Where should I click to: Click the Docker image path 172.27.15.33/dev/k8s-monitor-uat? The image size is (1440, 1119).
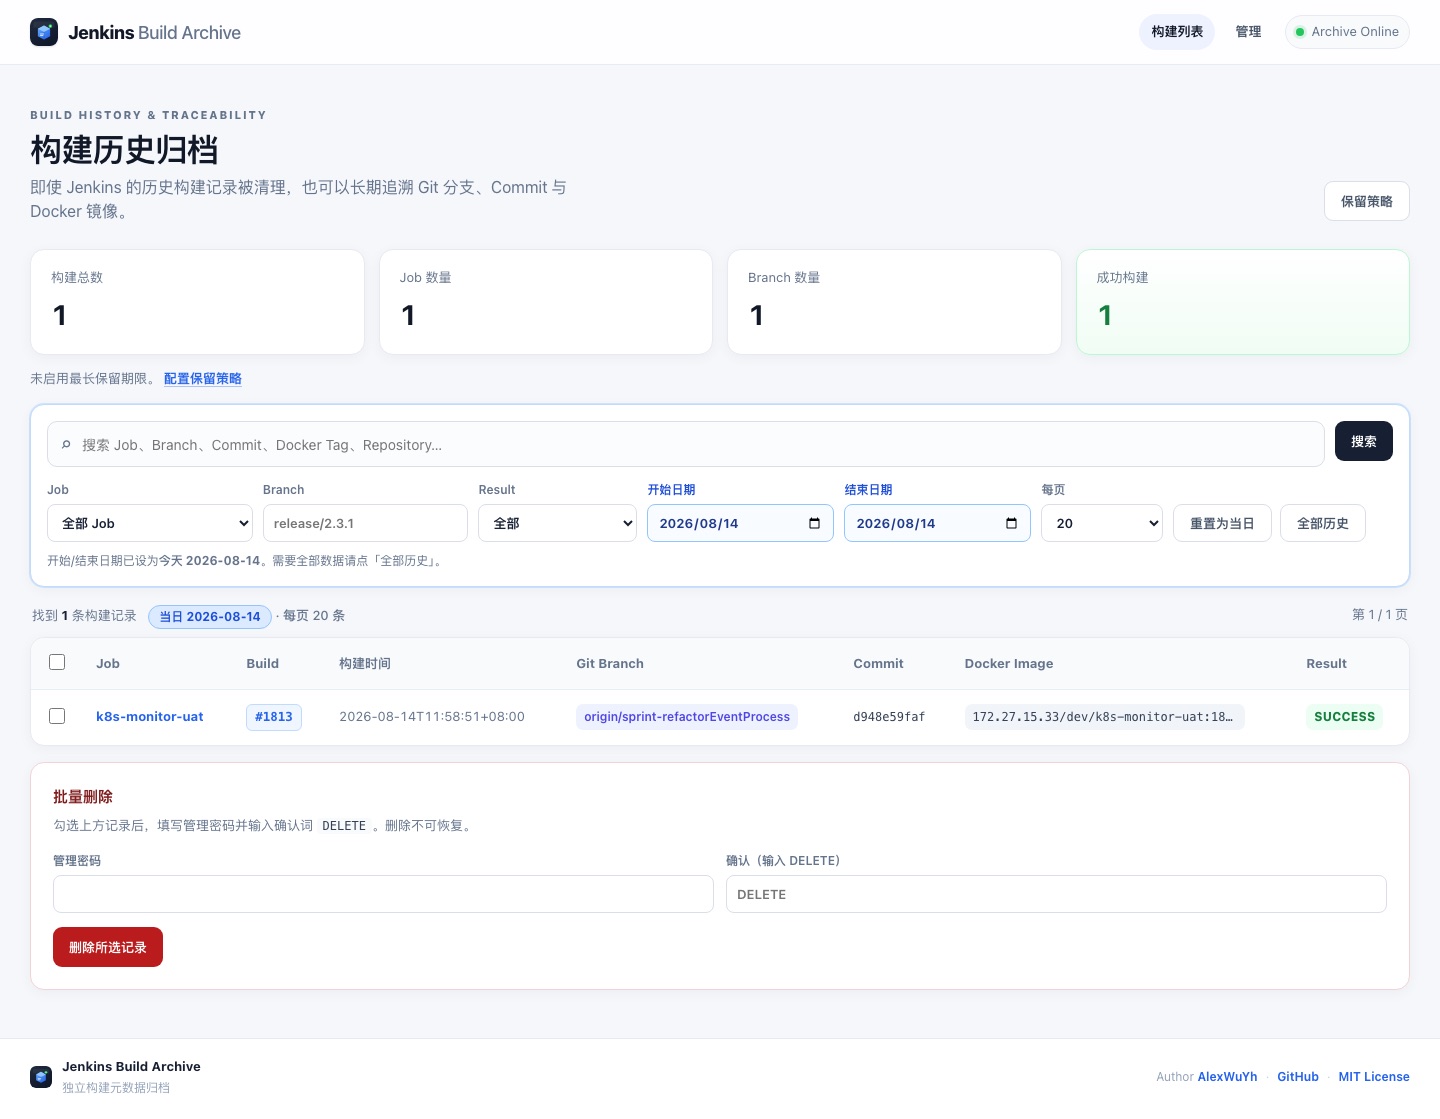click(1104, 717)
